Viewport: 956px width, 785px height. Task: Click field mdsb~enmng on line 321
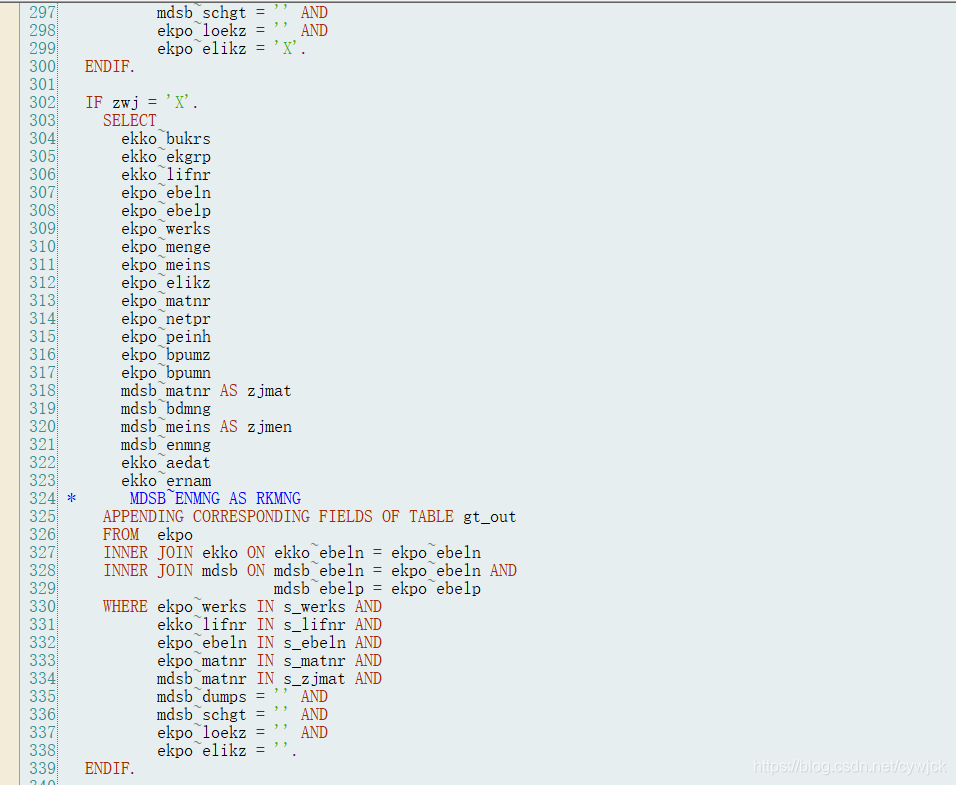166,445
